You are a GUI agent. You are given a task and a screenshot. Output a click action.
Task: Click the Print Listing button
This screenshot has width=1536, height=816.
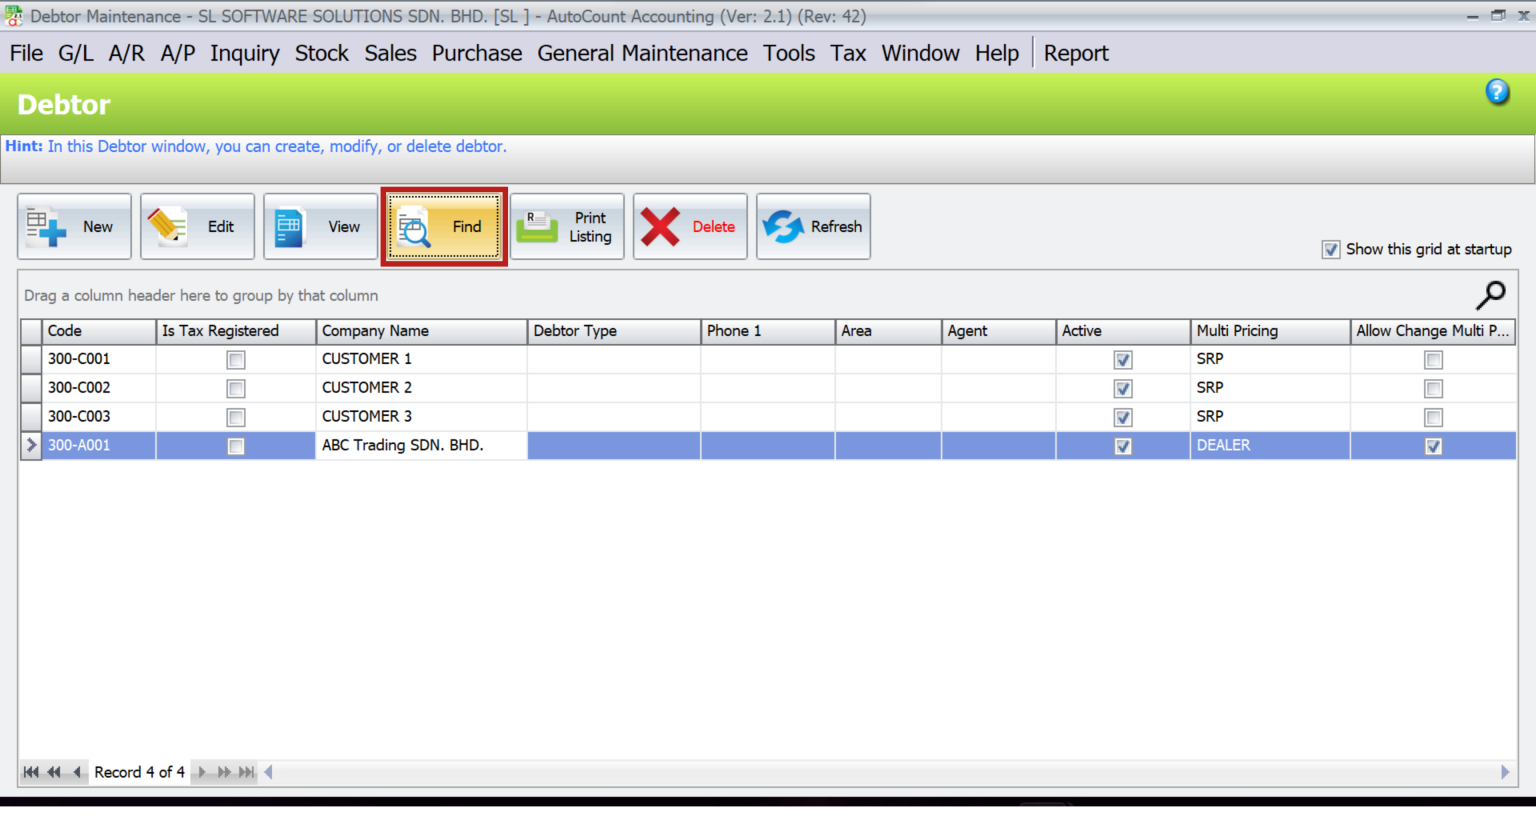pos(567,227)
